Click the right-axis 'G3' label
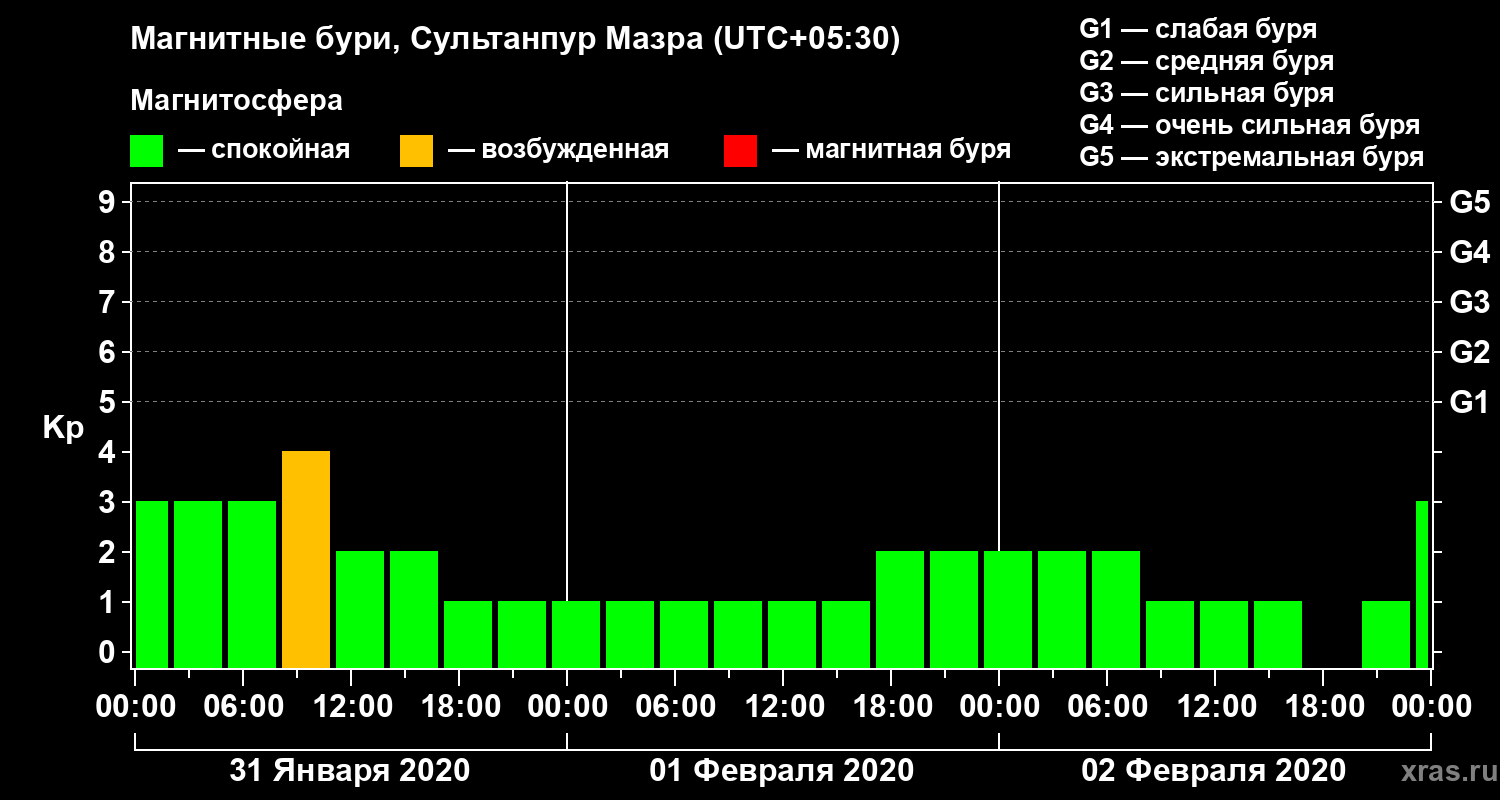This screenshot has width=1500, height=800. (1469, 302)
